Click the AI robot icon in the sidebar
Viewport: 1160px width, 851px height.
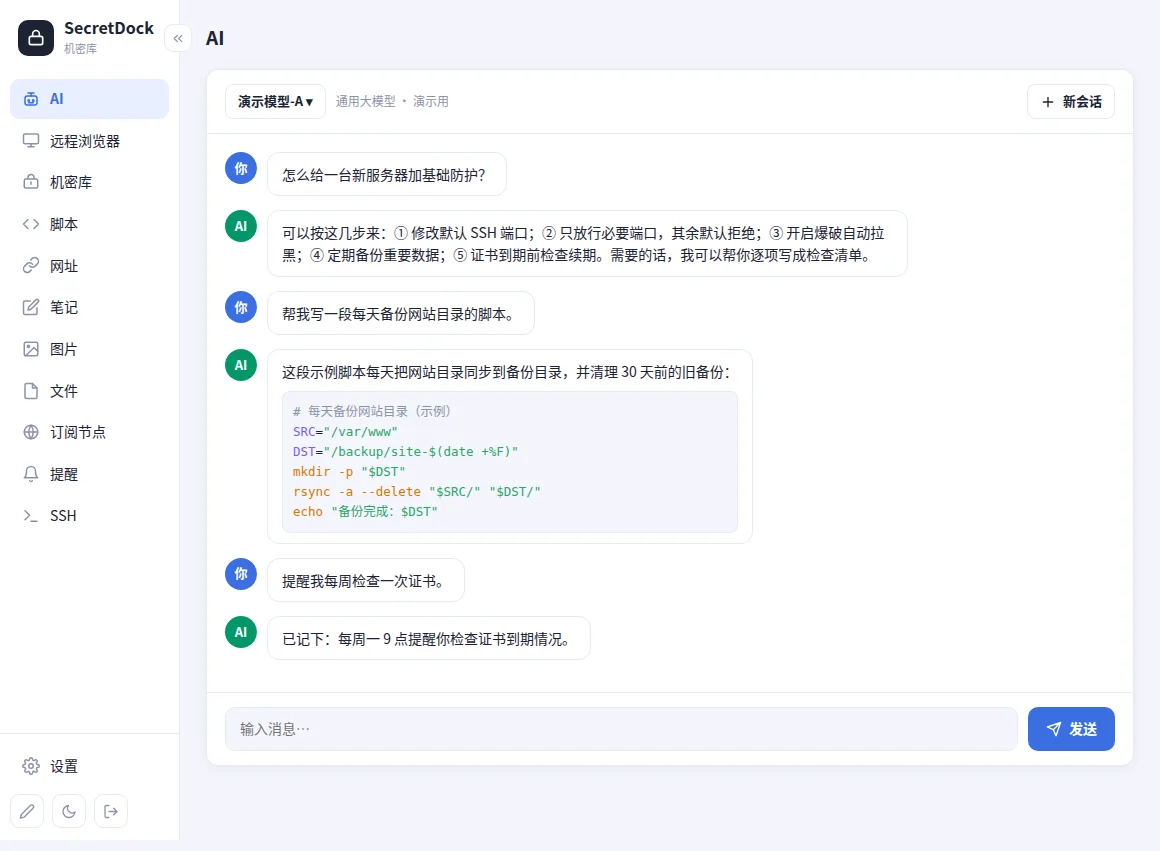click(x=31, y=99)
